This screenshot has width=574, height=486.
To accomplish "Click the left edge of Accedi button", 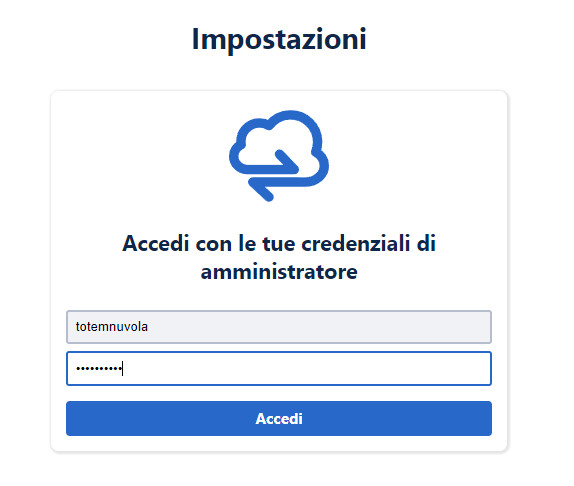I will [x=70, y=418].
